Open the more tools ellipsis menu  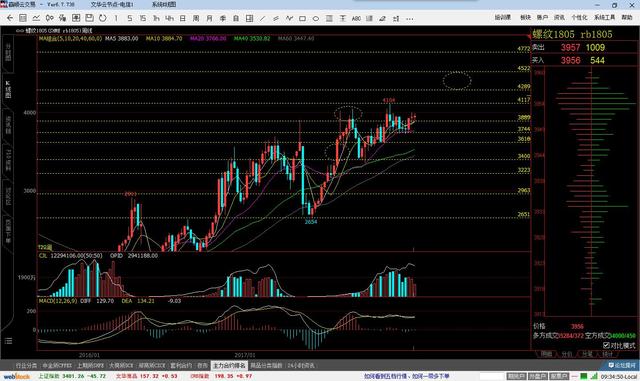[409, 18]
